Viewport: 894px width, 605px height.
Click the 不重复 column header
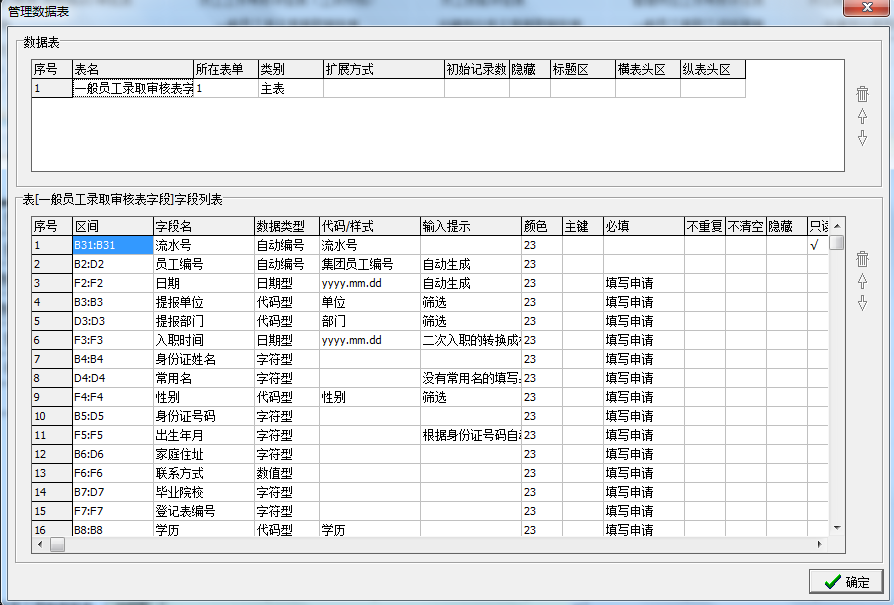705,226
